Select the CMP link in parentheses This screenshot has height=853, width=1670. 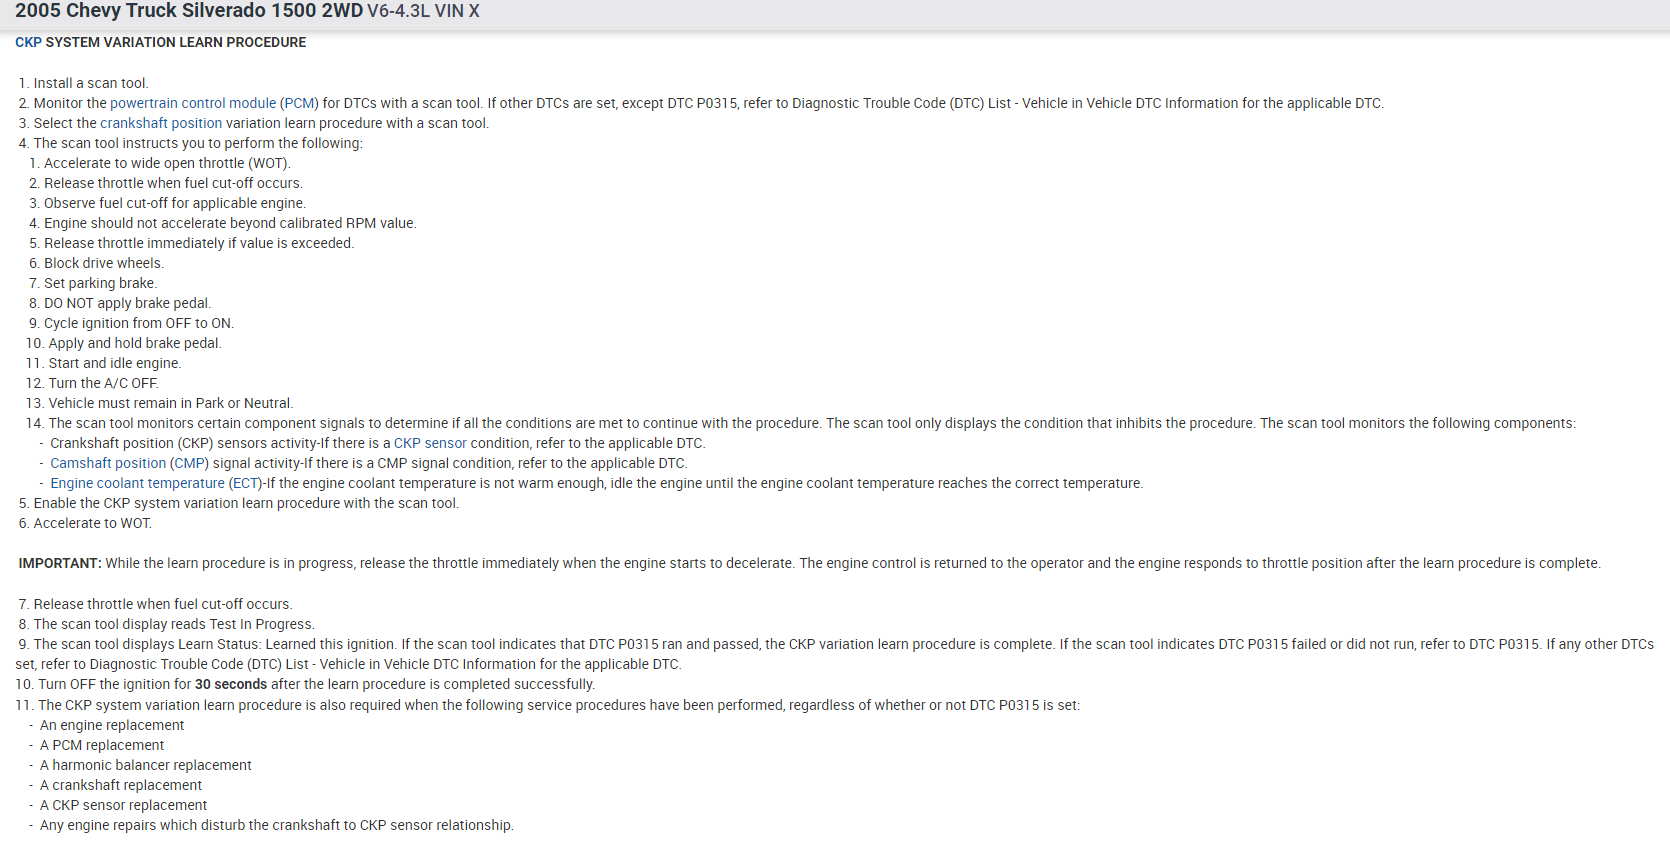coord(190,463)
